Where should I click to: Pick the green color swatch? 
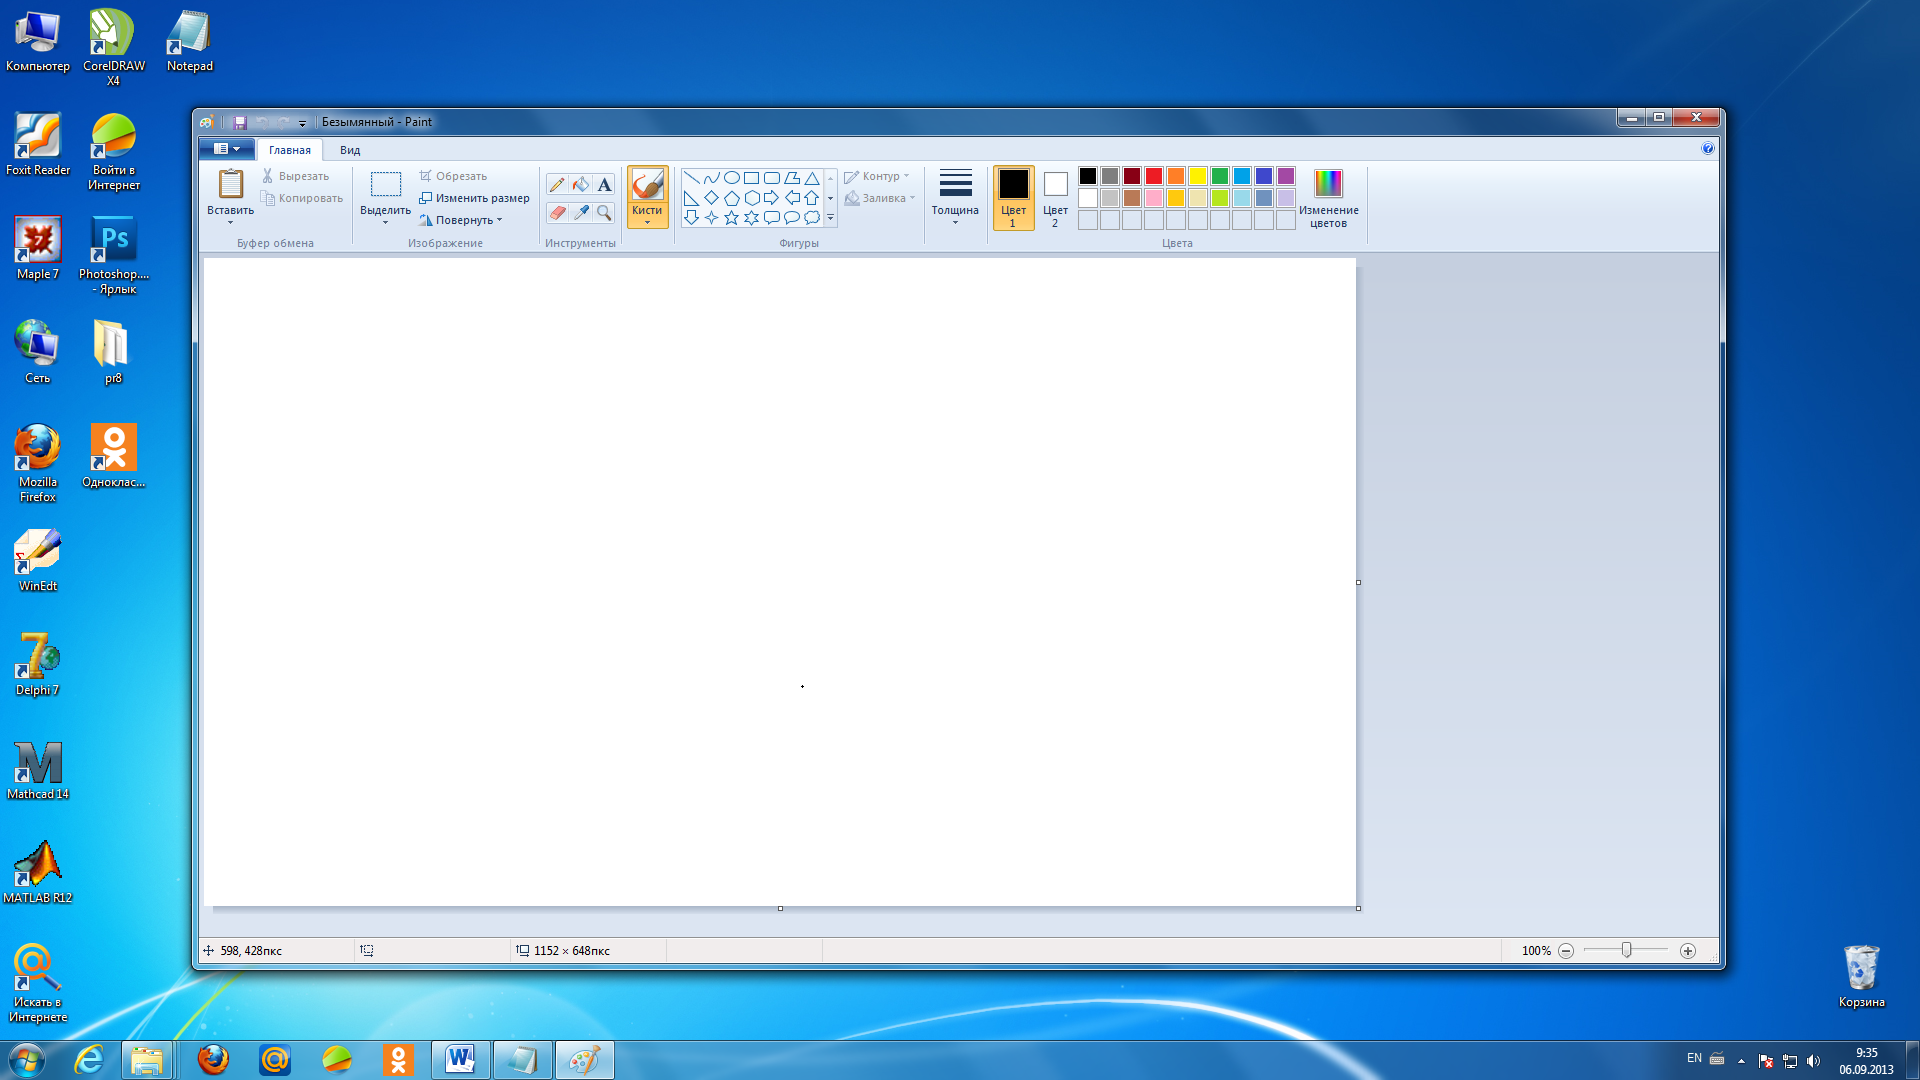pyautogui.click(x=1220, y=176)
